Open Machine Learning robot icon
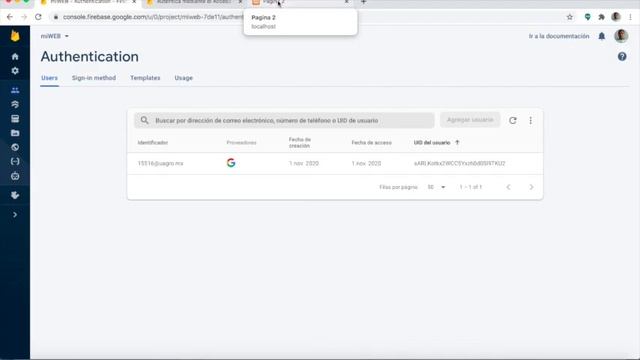Viewport: 640px width, 360px height. [15, 176]
